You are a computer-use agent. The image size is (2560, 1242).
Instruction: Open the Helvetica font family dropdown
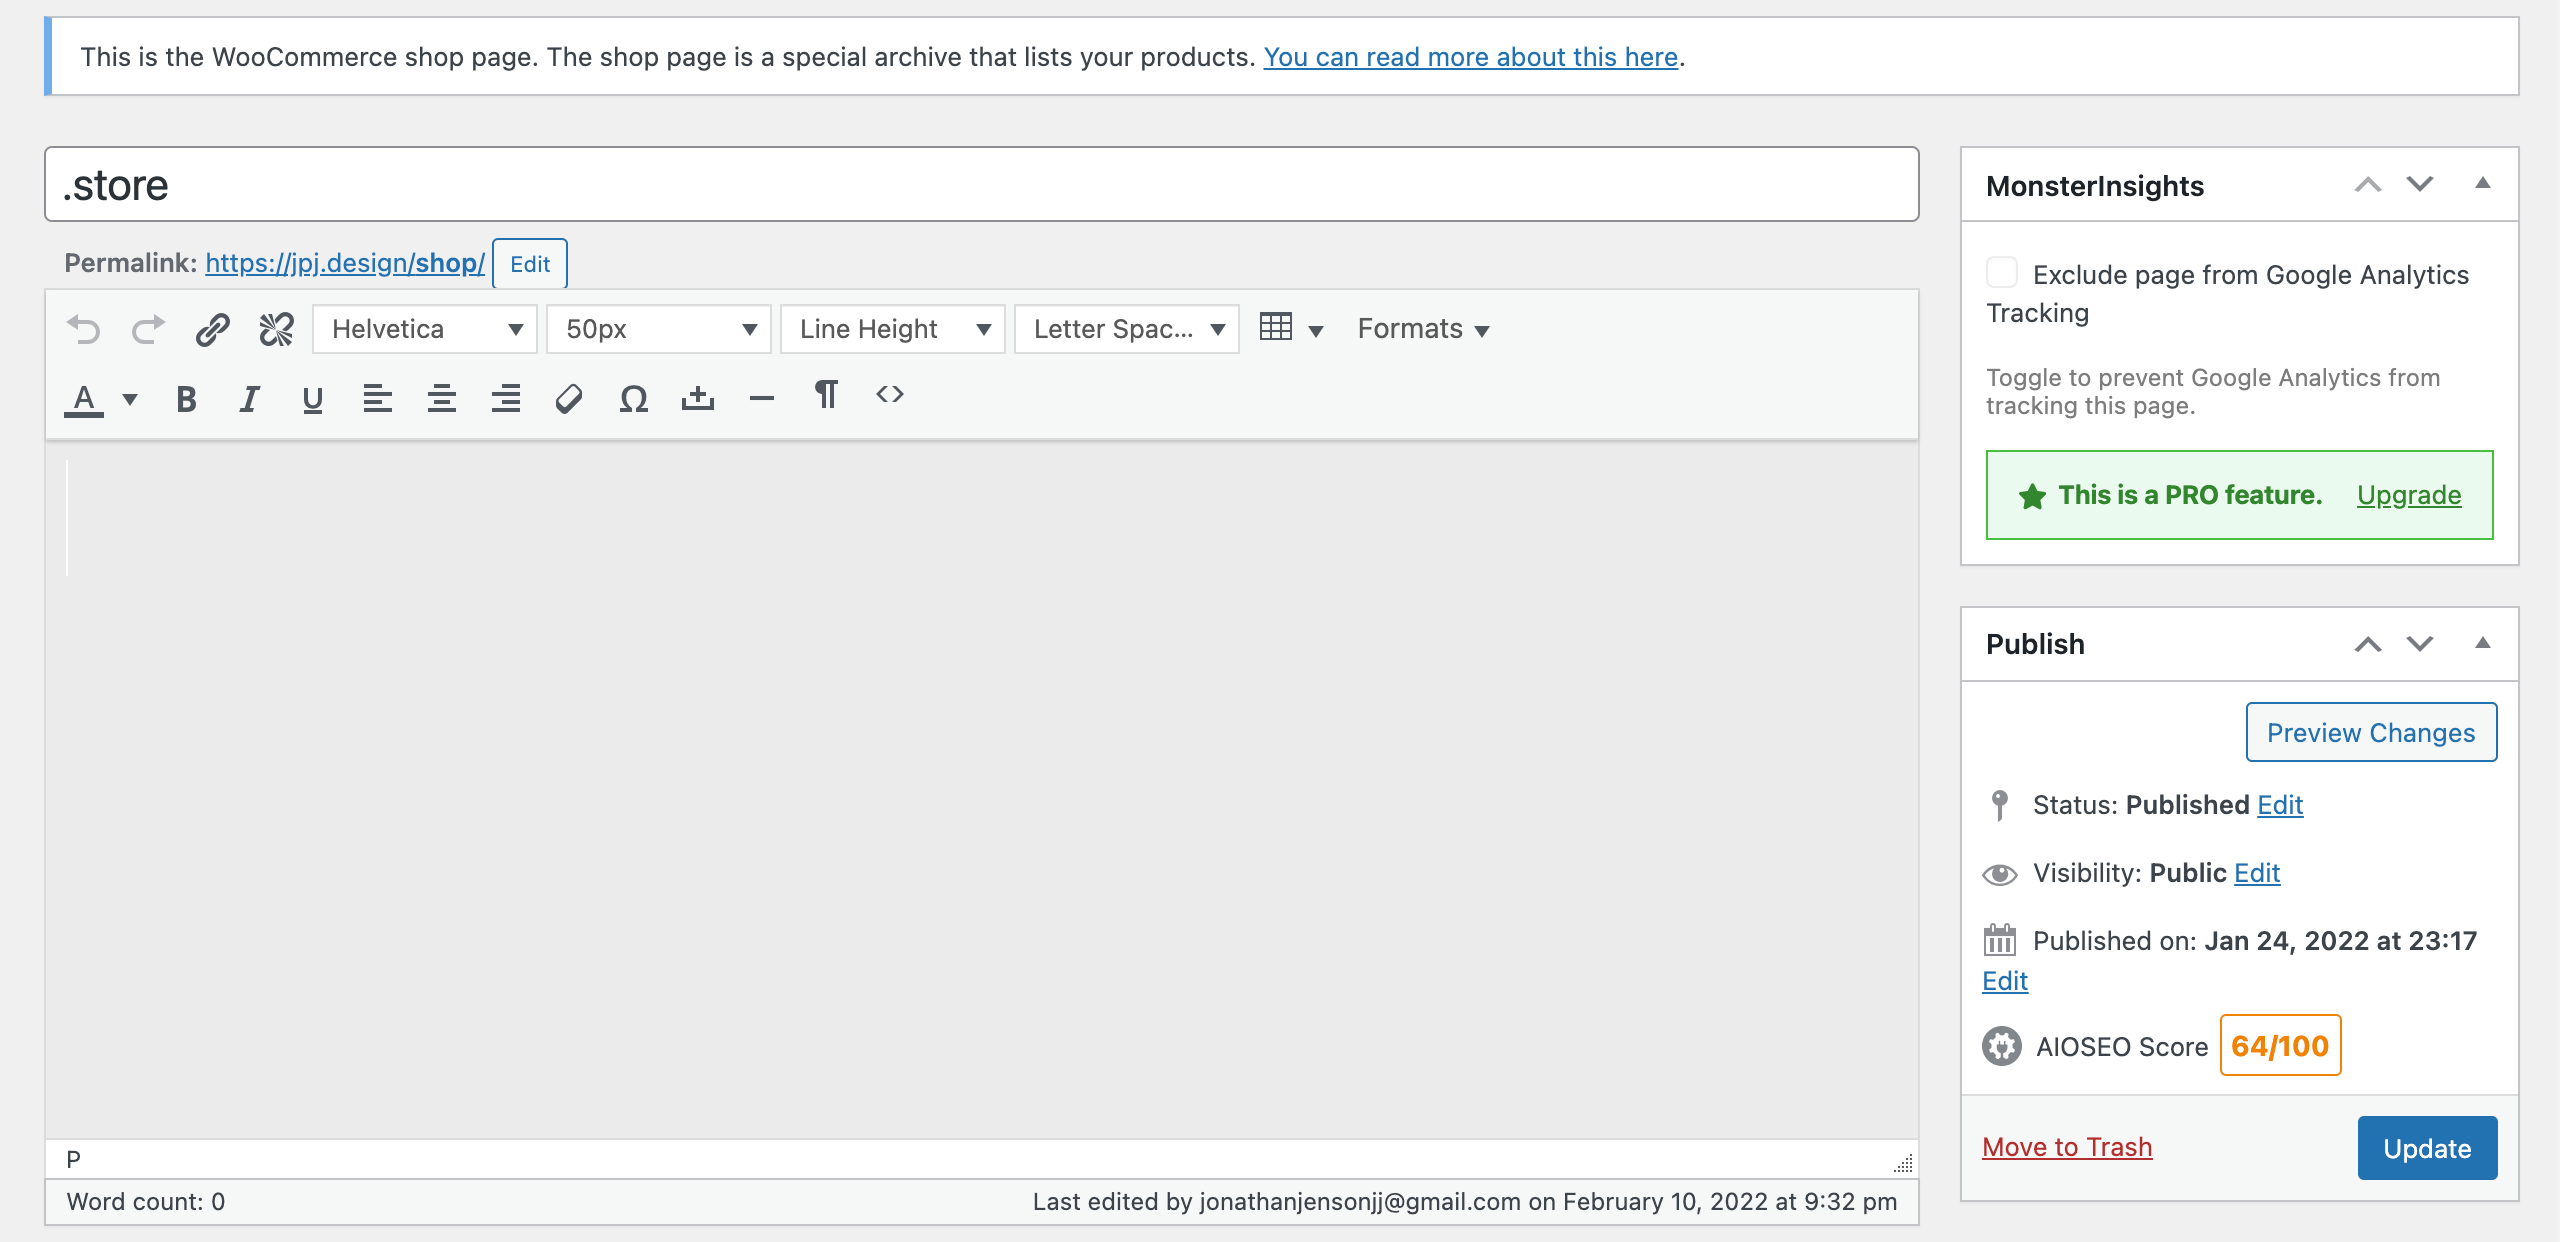coord(425,329)
